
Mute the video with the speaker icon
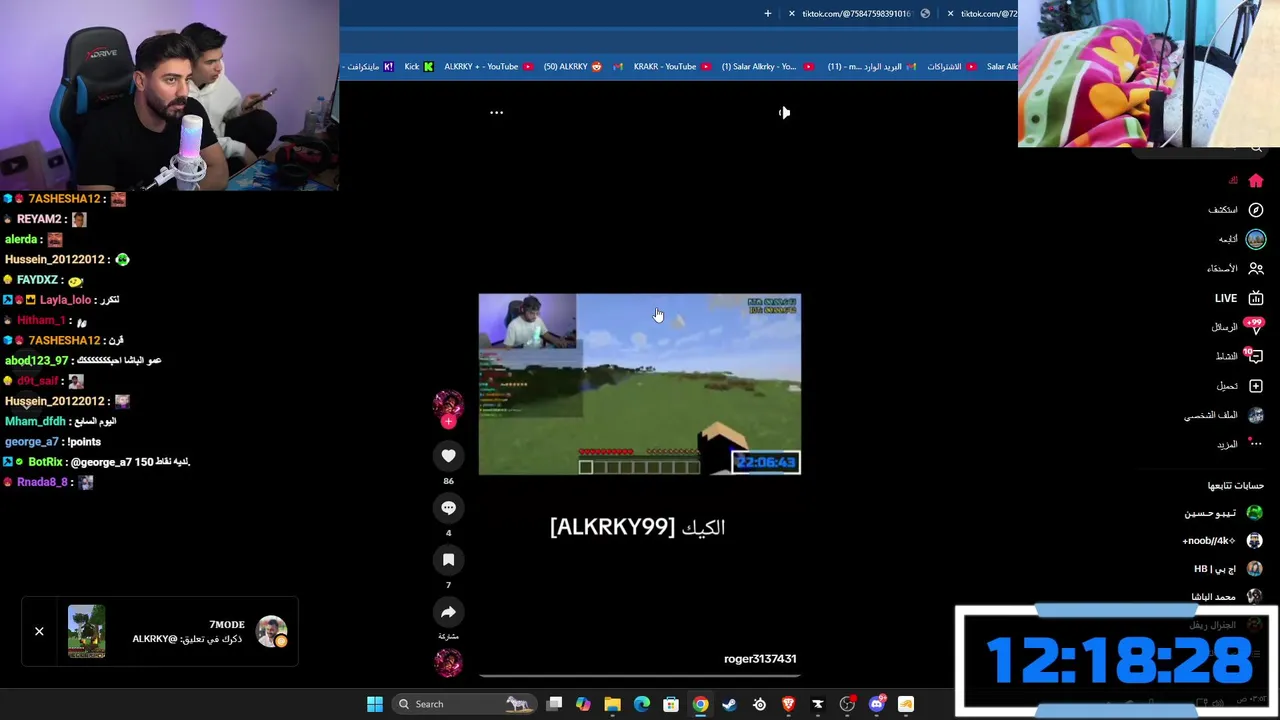point(784,113)
